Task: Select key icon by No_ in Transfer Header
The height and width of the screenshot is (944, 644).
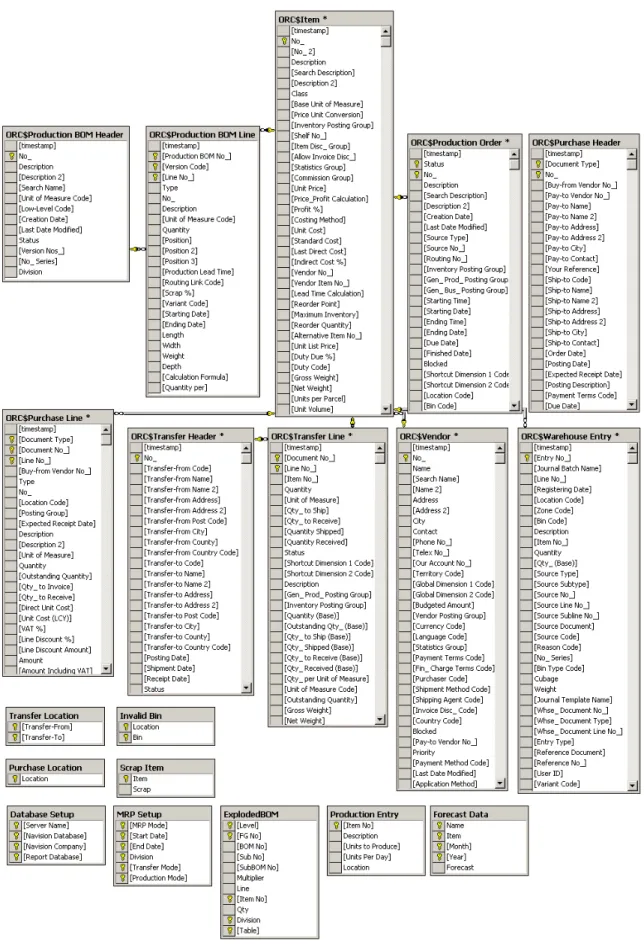Action: pyautogui.click(x=137, y=458)
